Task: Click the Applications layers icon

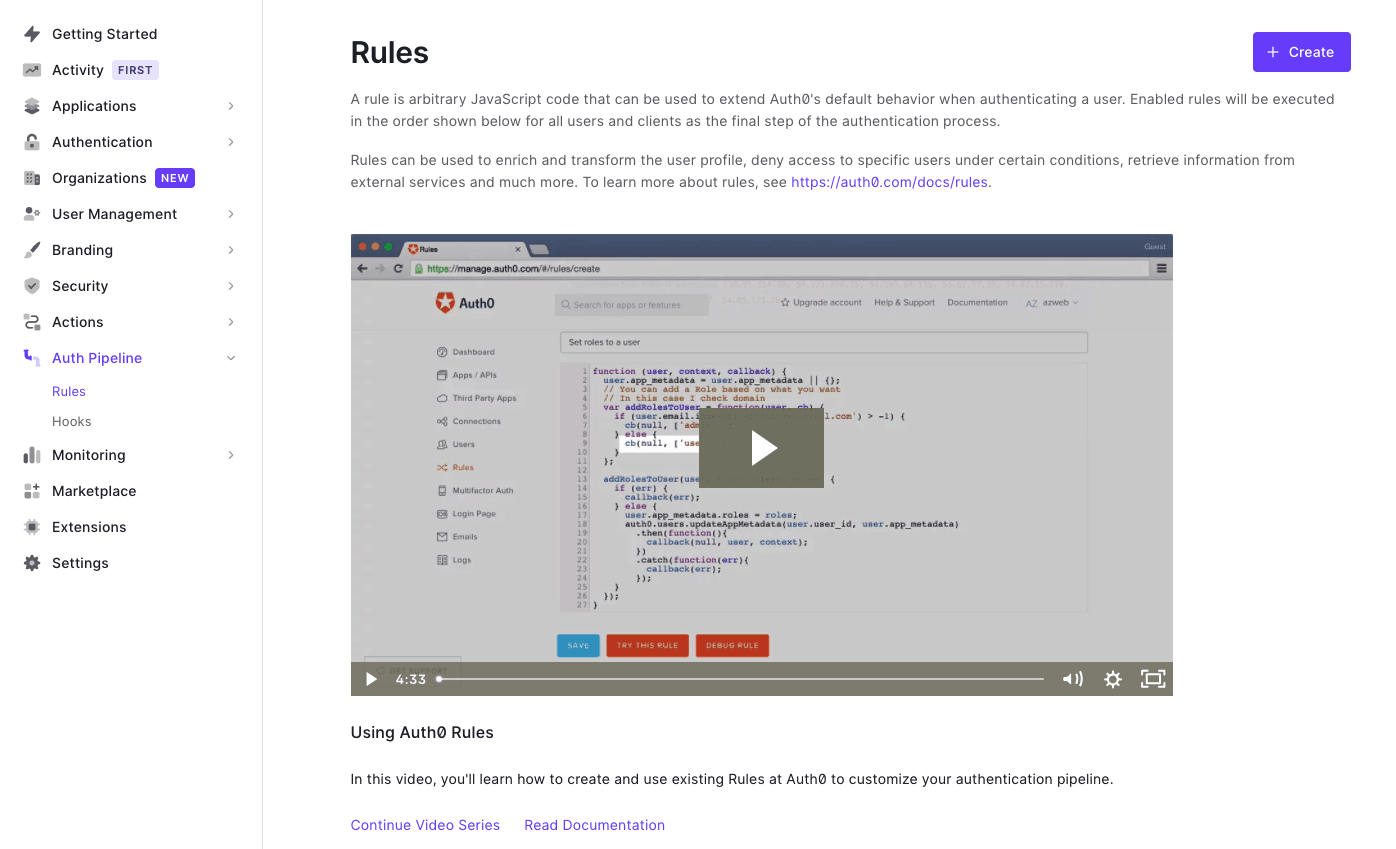Action: 32,106
